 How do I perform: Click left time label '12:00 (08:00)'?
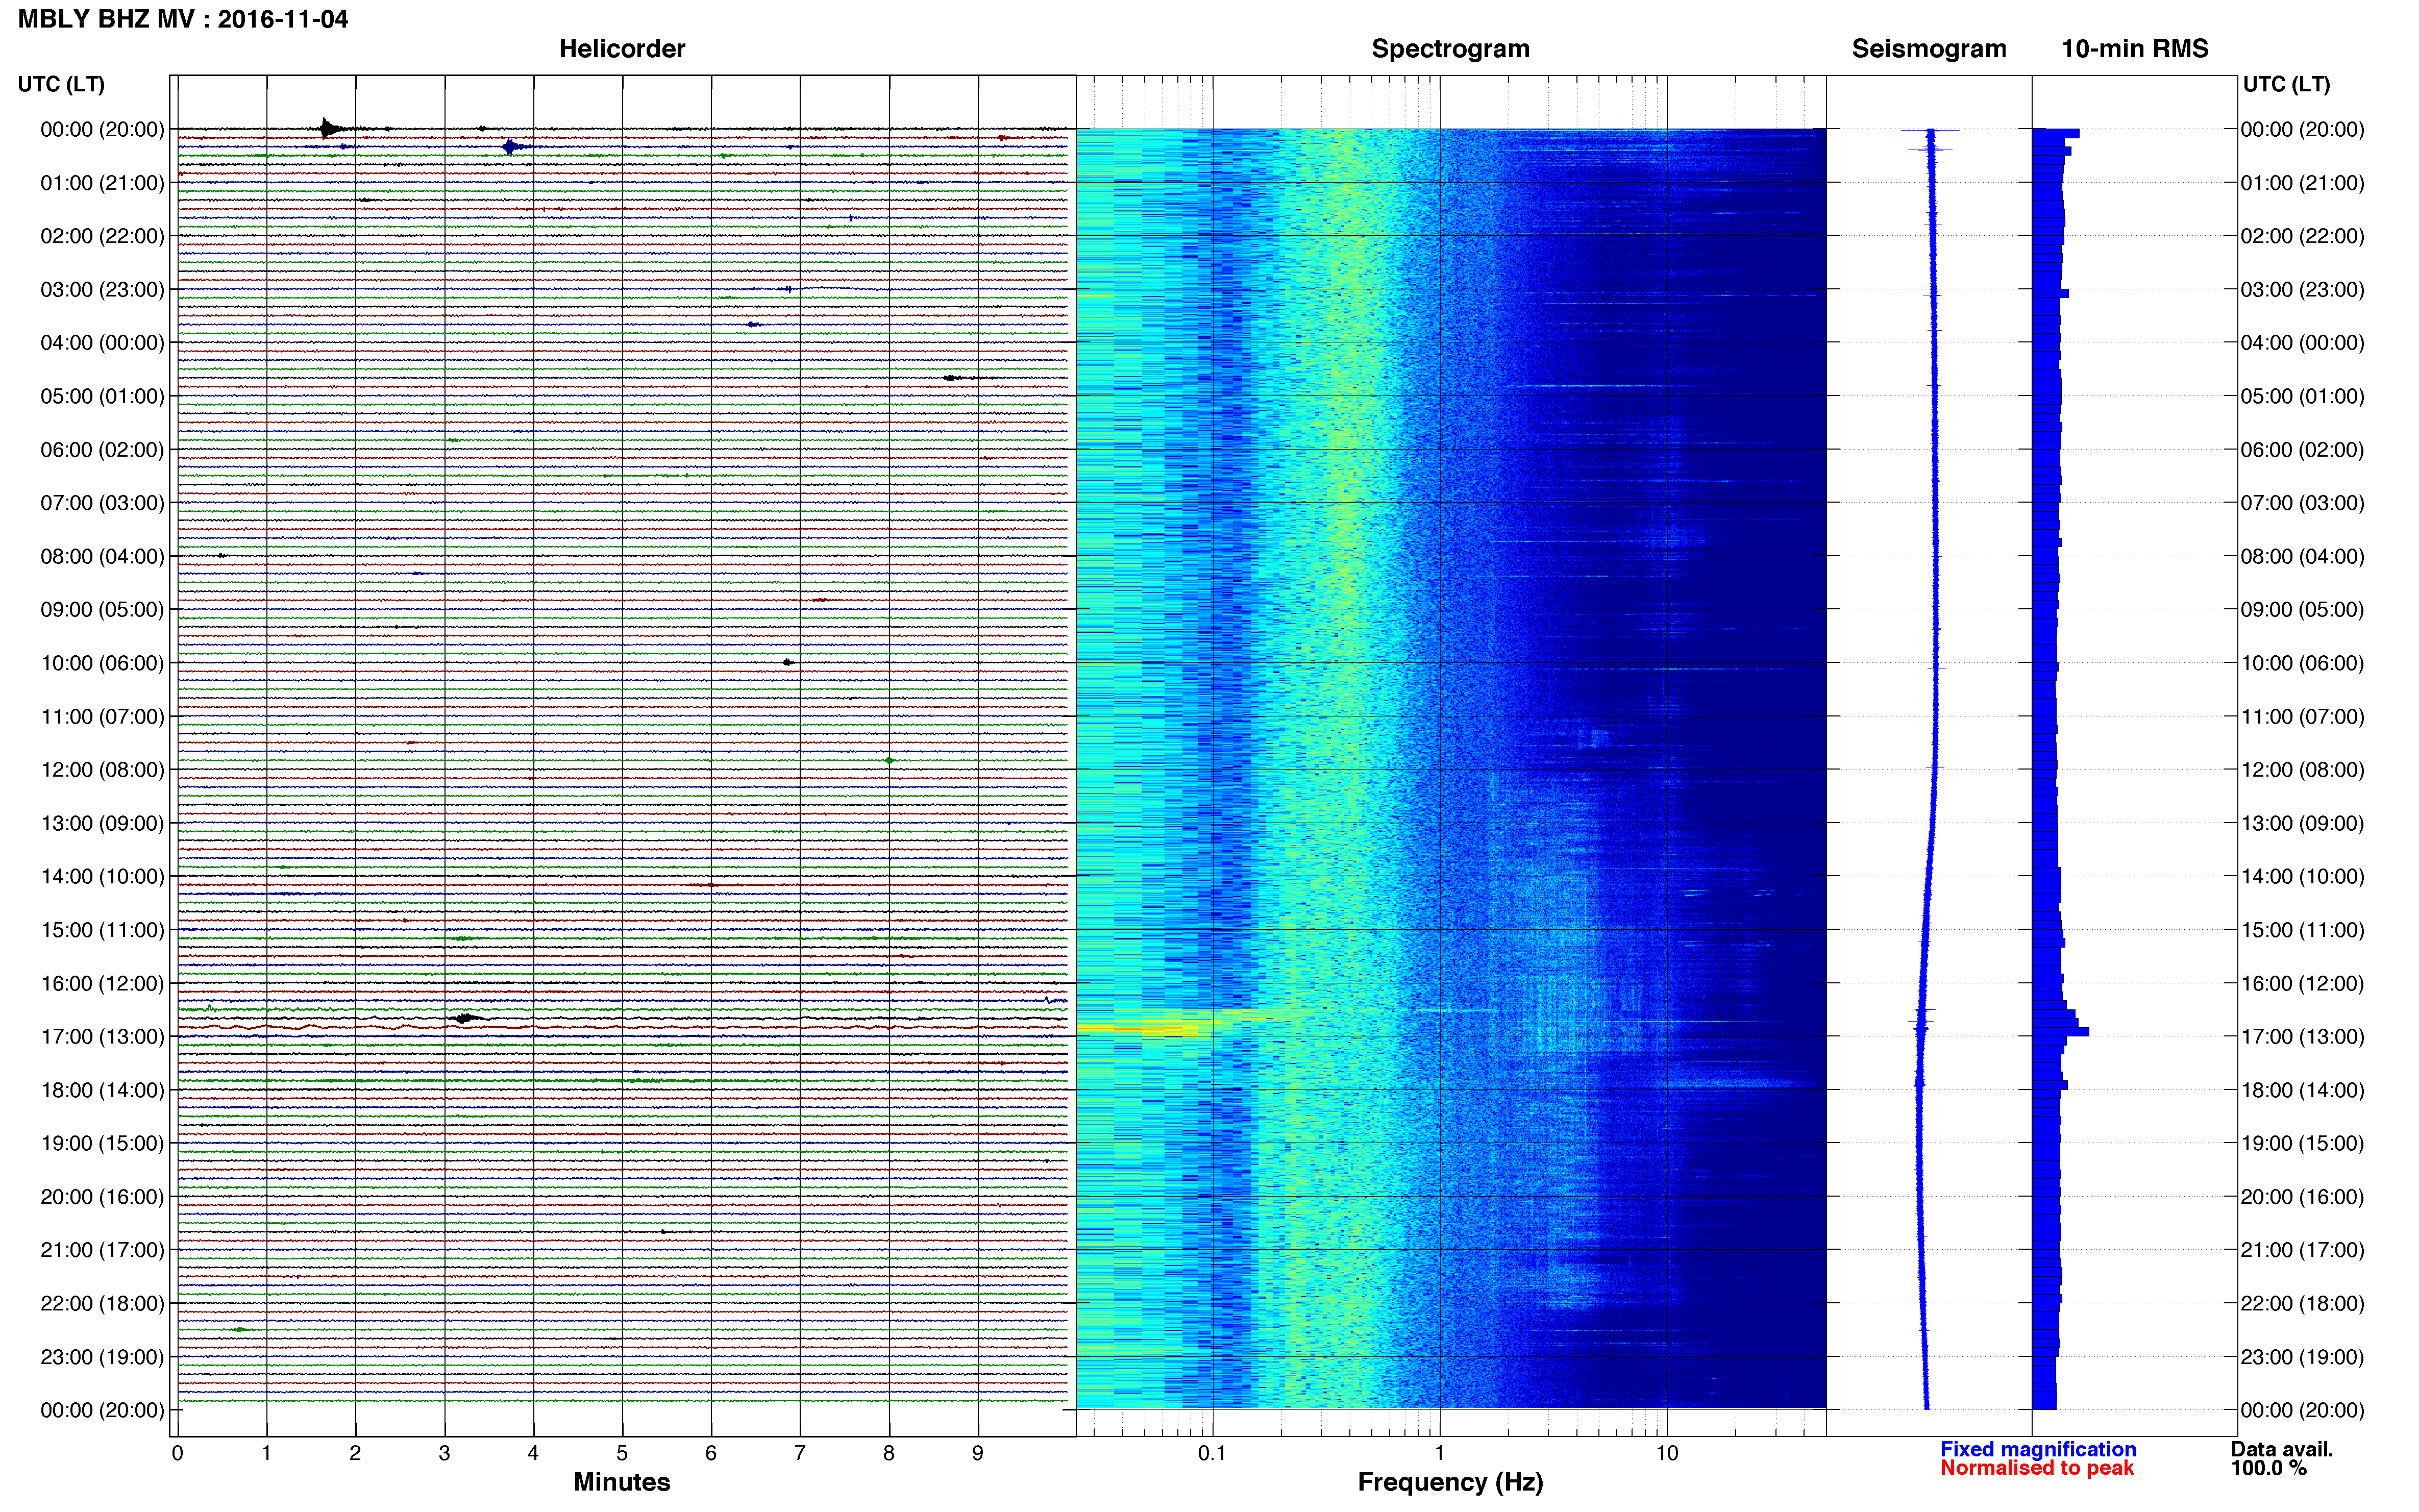(x=102, y=770)
